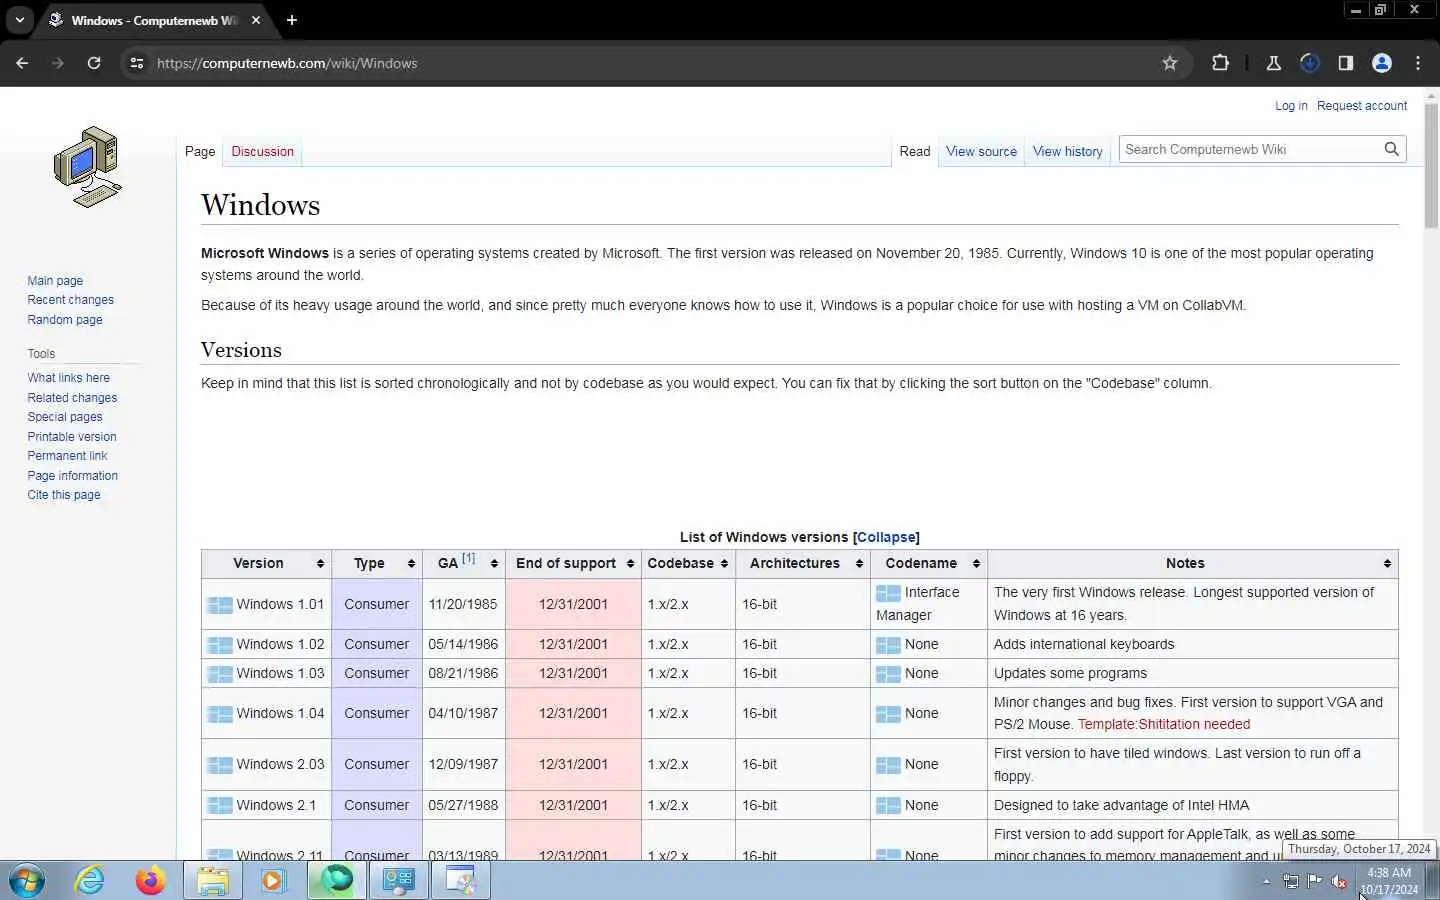Click the browser address bar URL
The width and height of the screenshot is (1440, 900).
(x=287, y=63)
